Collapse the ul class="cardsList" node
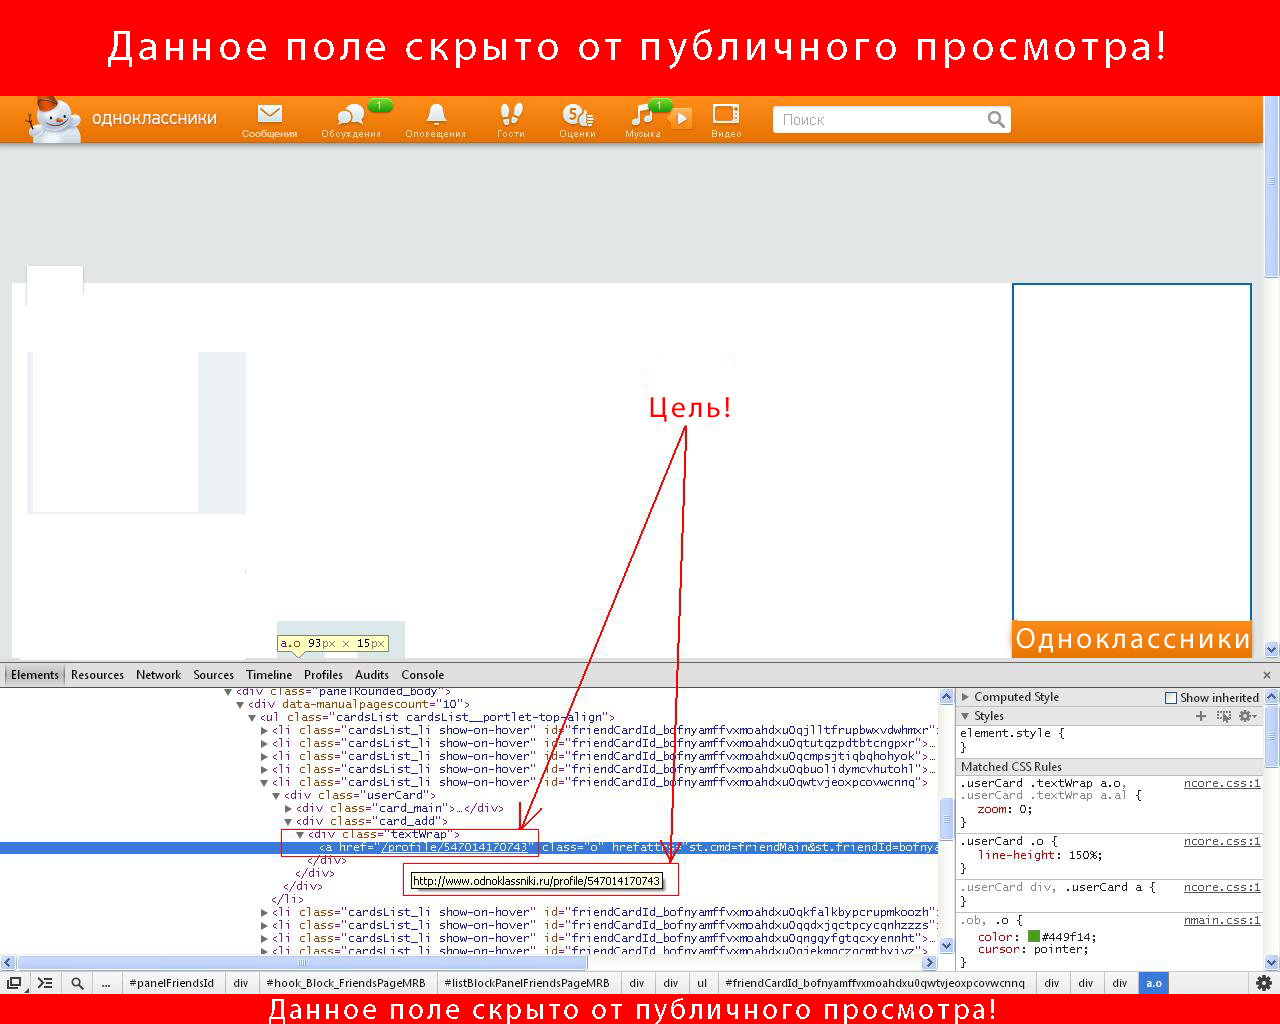1280x1024 pixels. click(x=252, y=717)
